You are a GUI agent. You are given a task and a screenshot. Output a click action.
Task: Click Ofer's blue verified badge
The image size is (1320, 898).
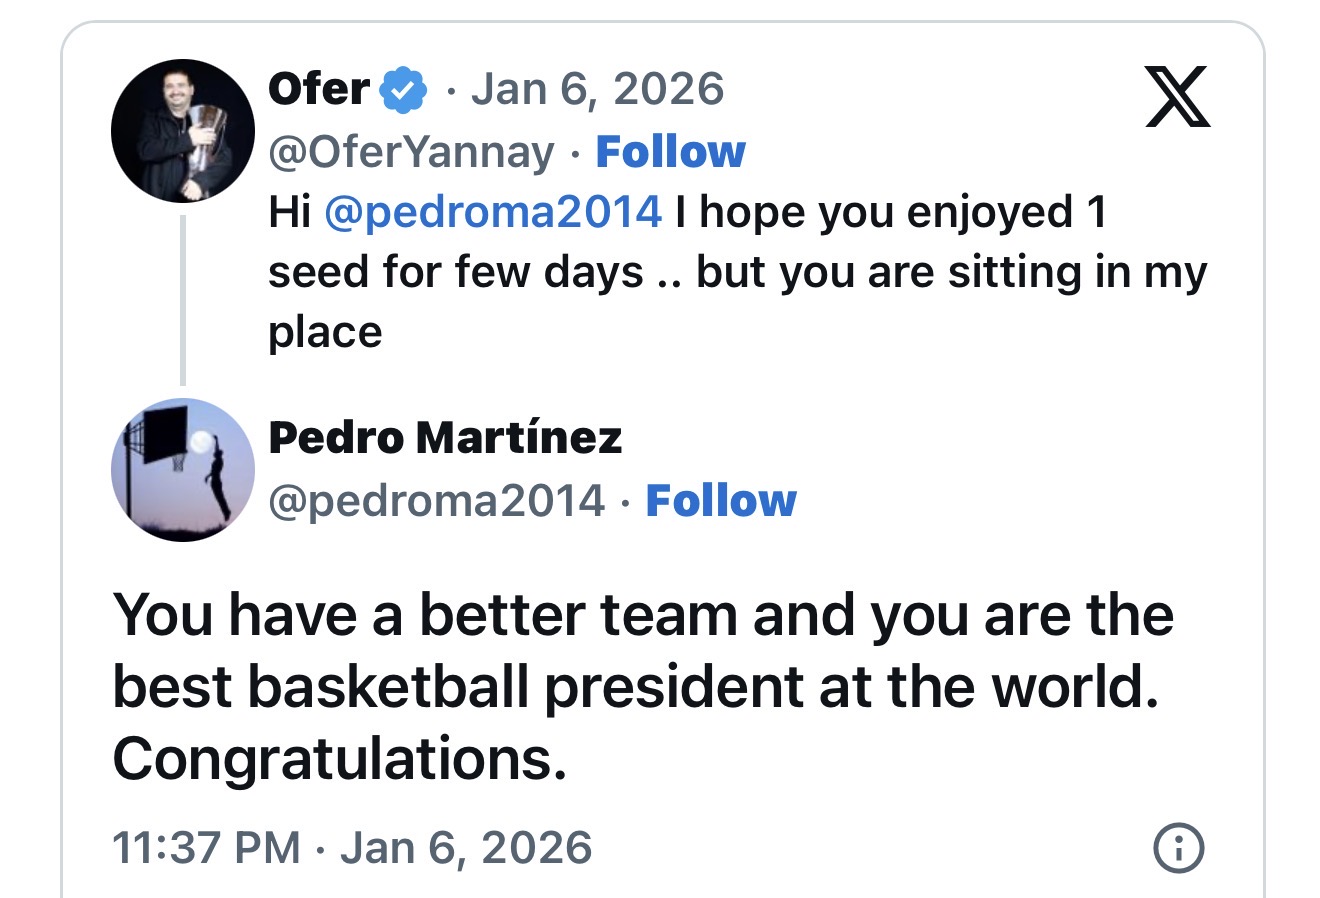click(401, 90)
